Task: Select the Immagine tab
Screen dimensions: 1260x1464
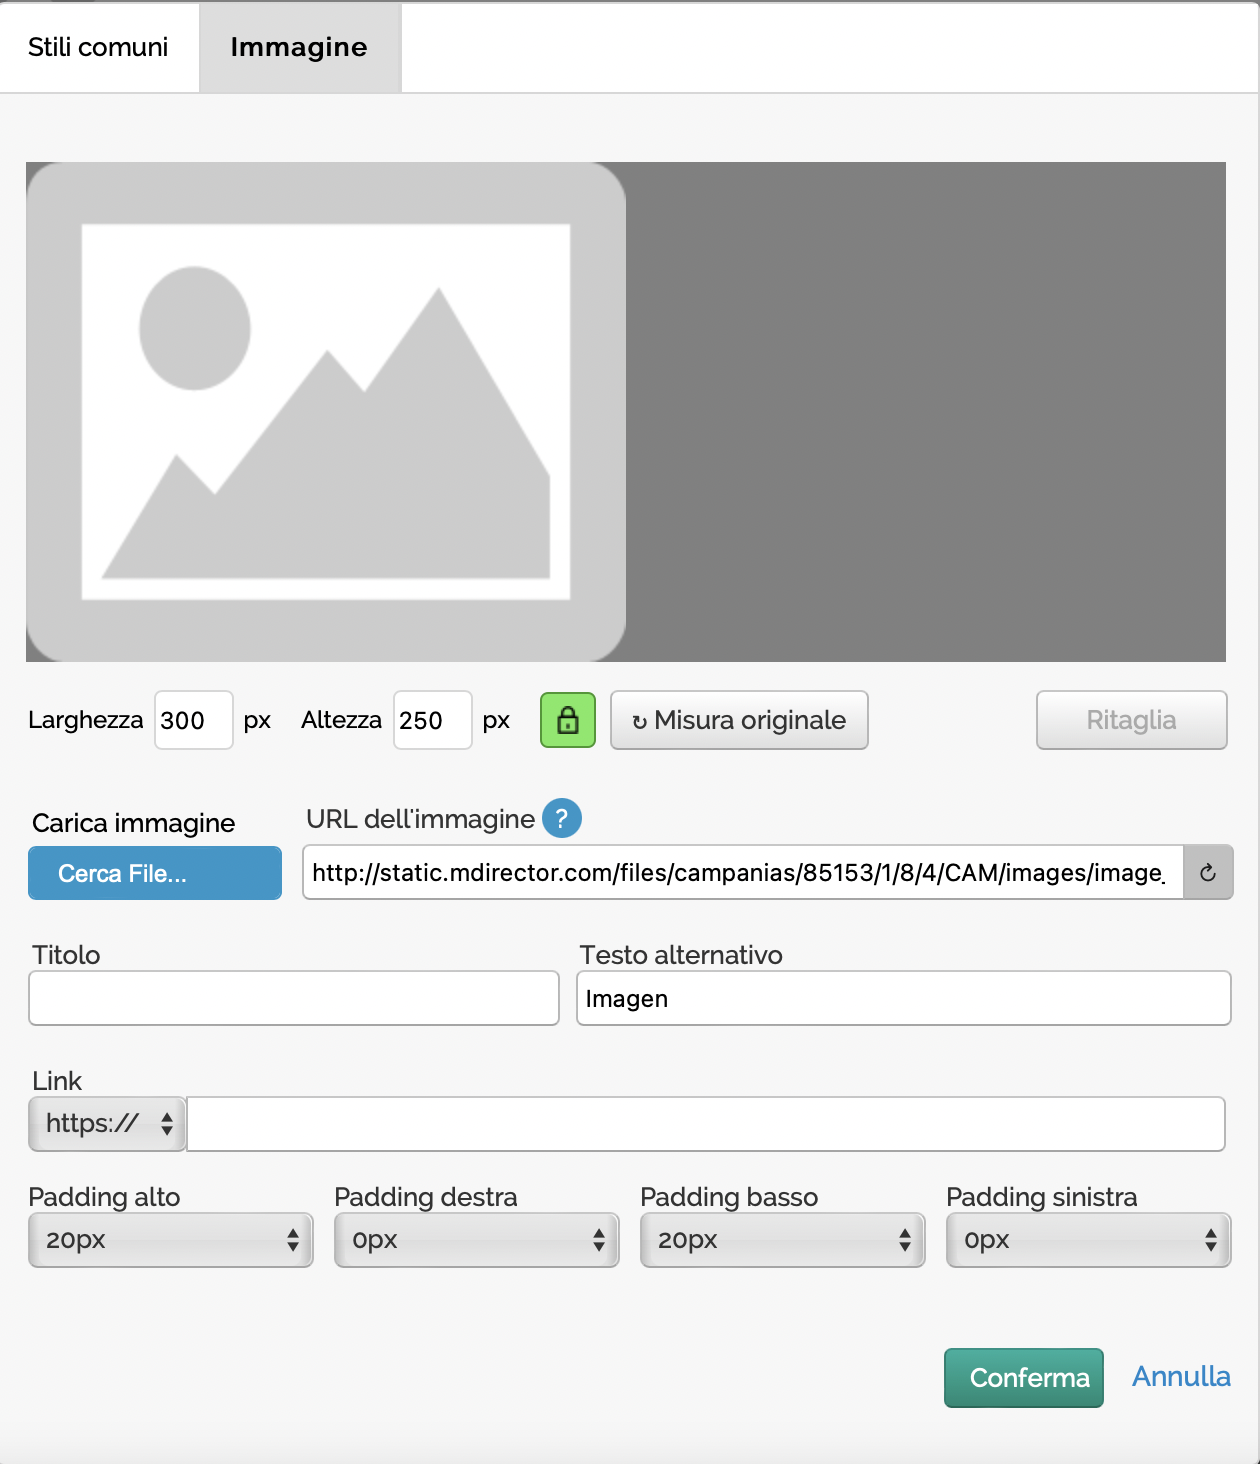Action: [299, 47]
